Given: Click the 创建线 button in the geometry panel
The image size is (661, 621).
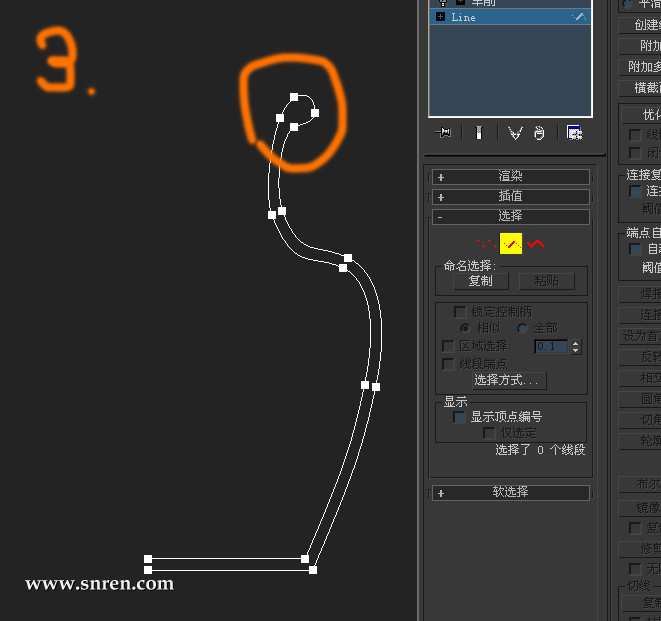Looking at the screenshot, I should pos(640,25).
